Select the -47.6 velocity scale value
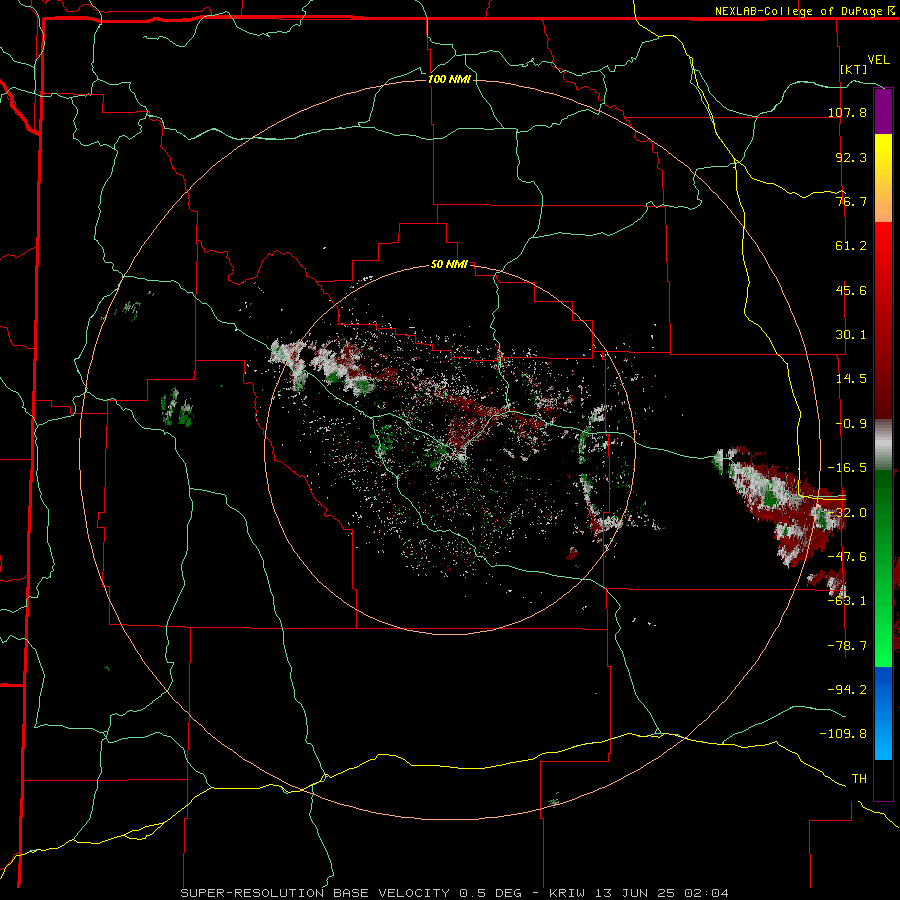Viewport: 900px width, 900px height. point(847,557)
